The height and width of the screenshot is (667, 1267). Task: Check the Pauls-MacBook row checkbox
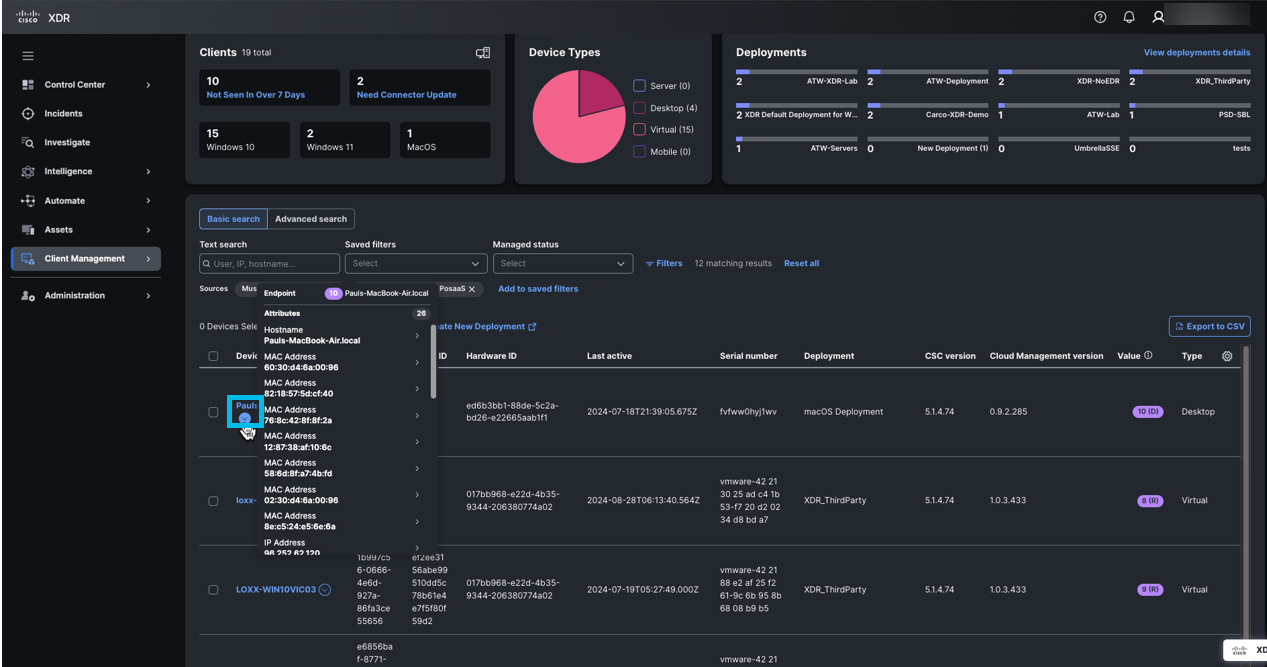click(x=213, y=412)
